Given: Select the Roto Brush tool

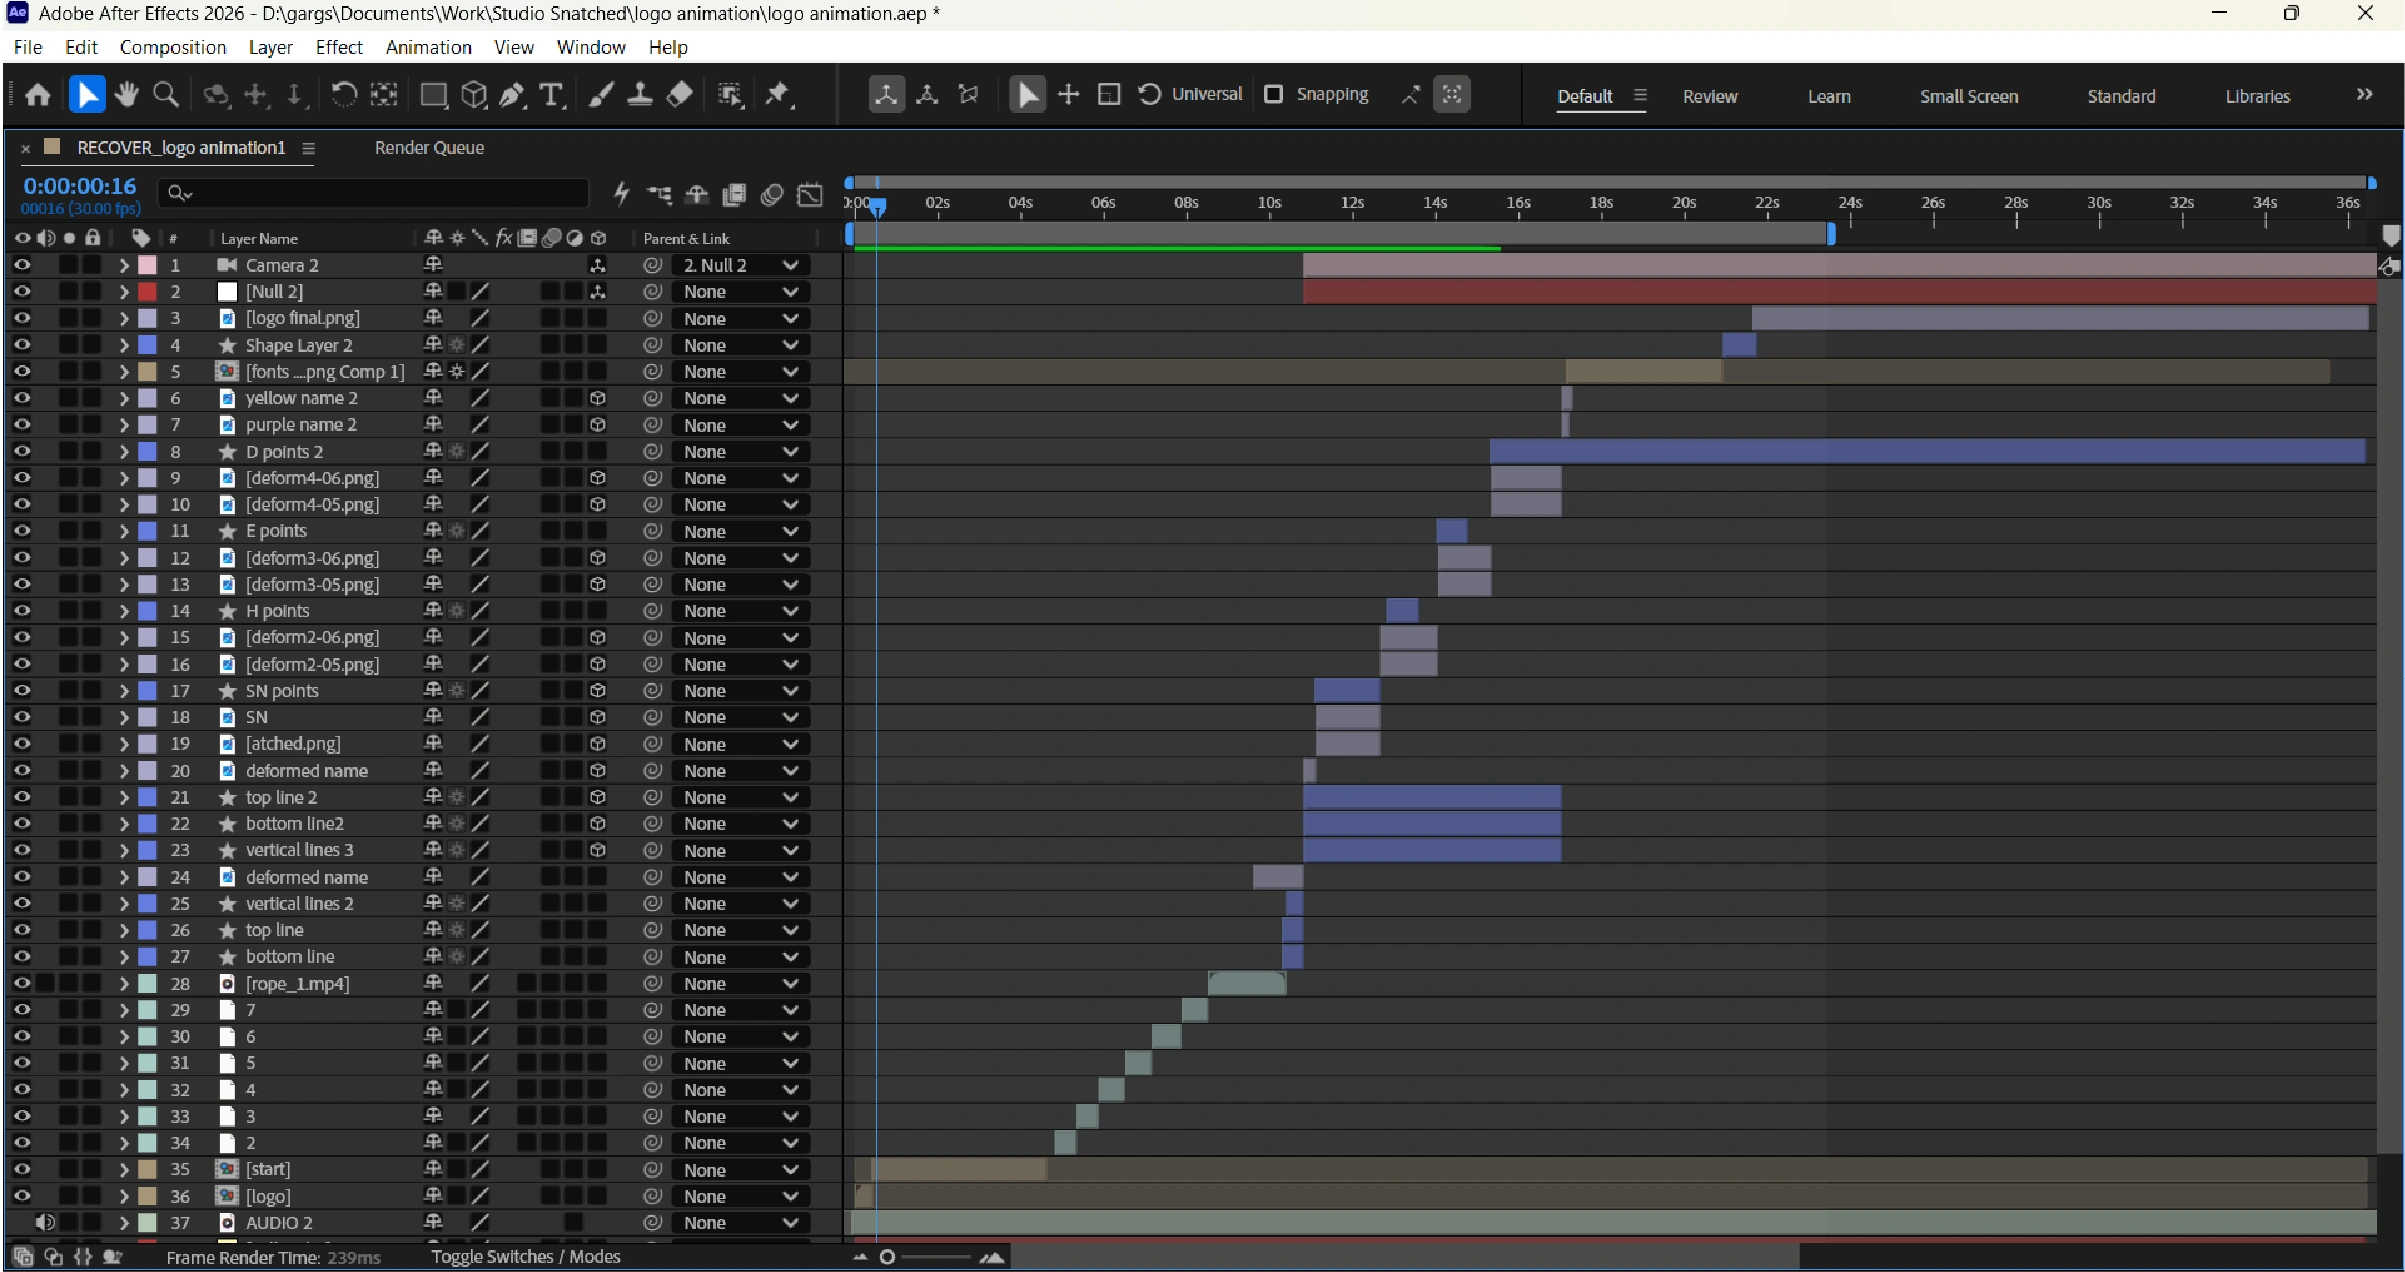Looking at the screenshot, I should tap(730, 95).
